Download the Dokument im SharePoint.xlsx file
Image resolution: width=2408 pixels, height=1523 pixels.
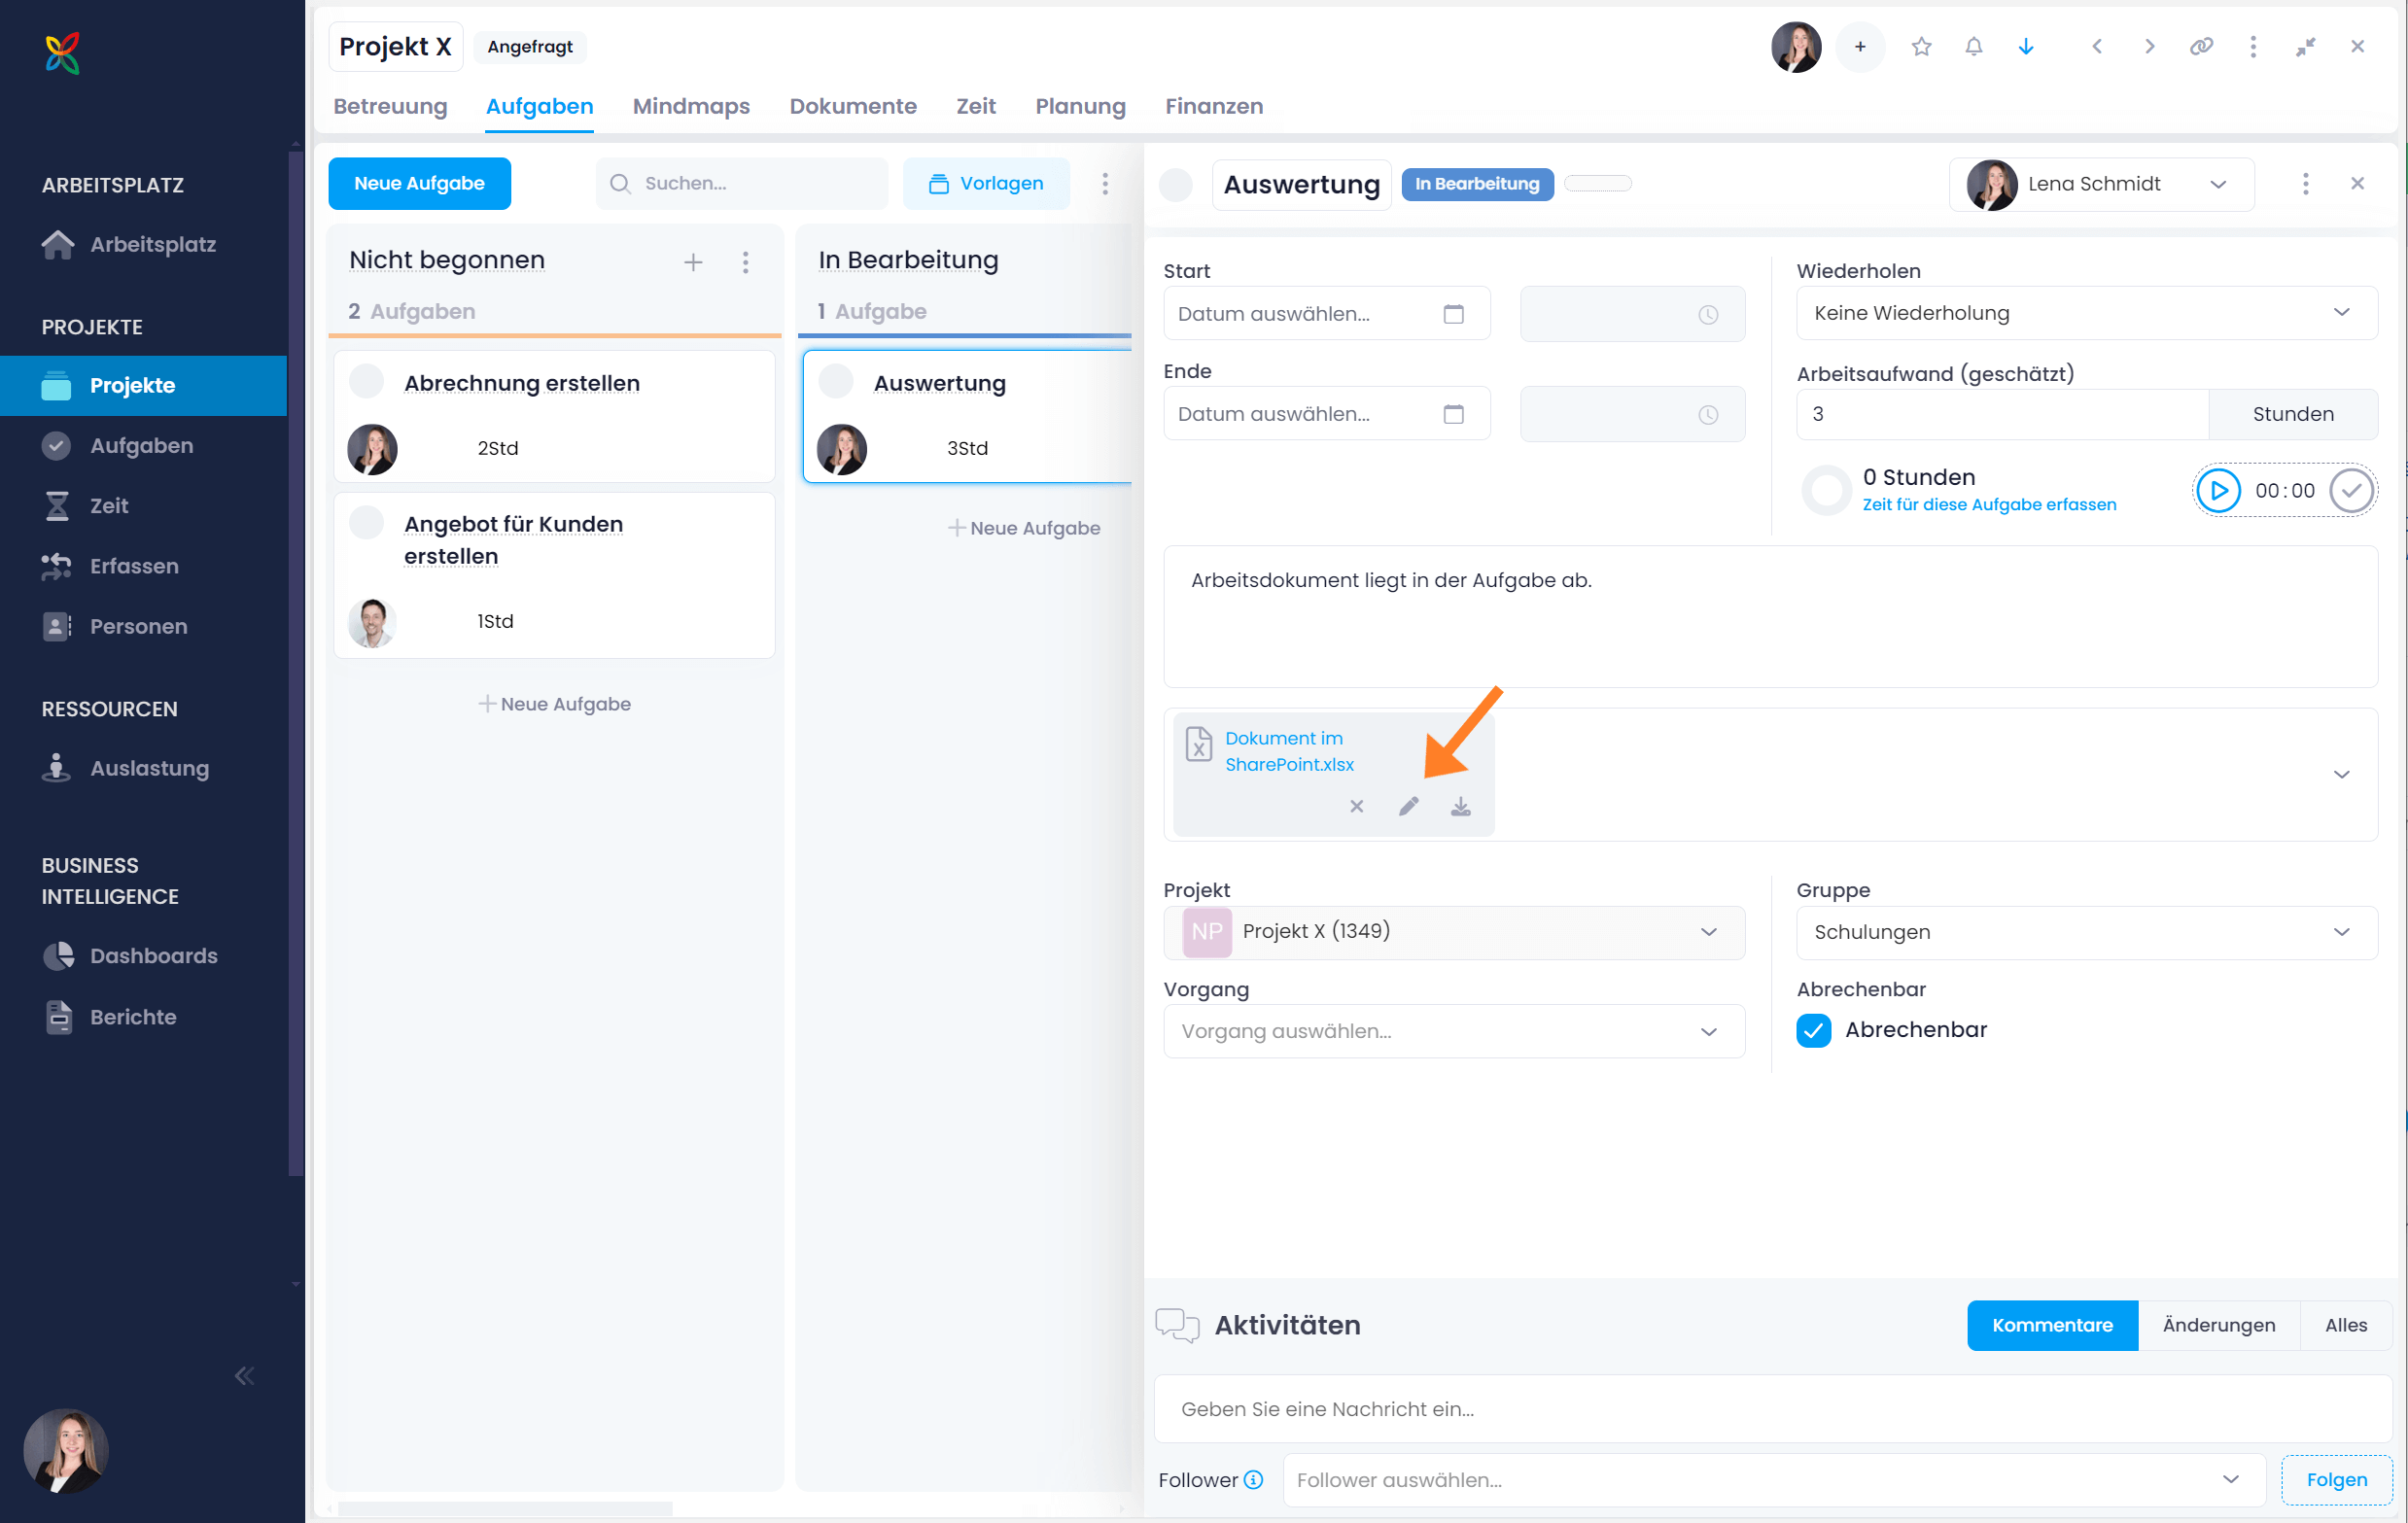pyautogui.click(x=1460, y=806)
